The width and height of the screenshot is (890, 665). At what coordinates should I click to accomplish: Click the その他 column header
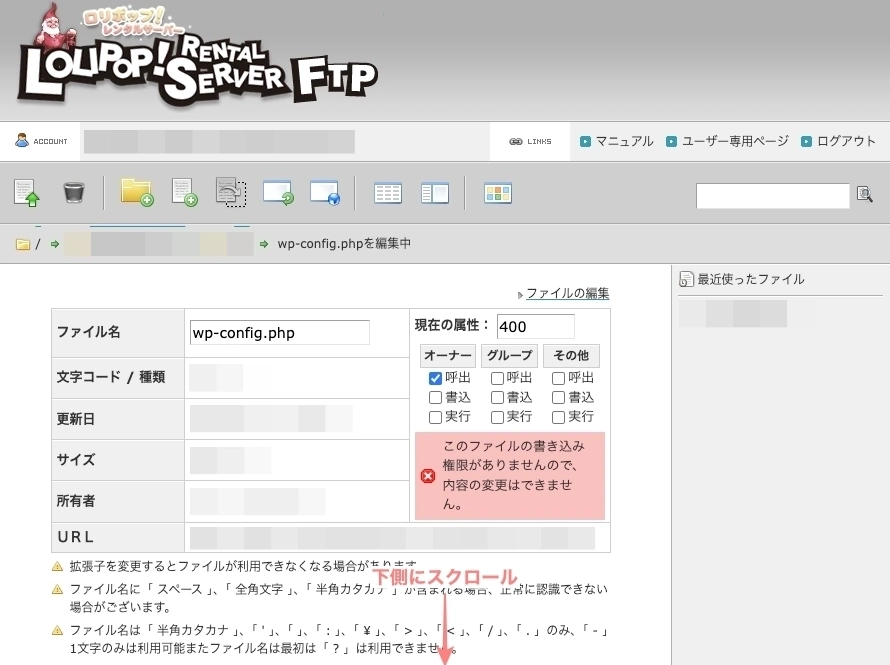pos(571,356)
